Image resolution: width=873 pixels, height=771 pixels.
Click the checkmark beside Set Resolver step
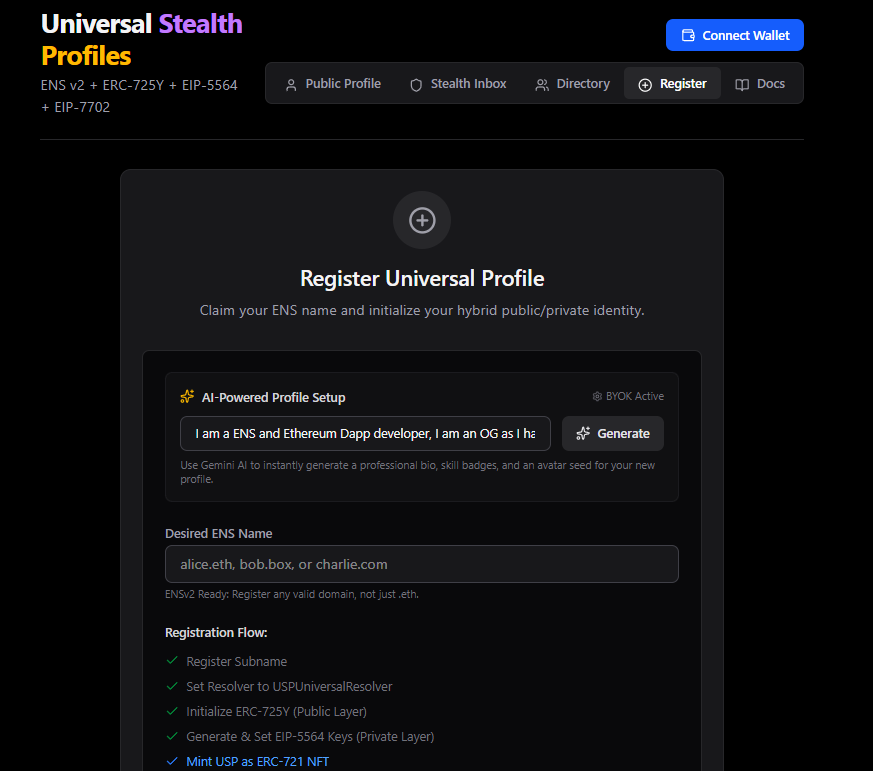pos(172,686)
